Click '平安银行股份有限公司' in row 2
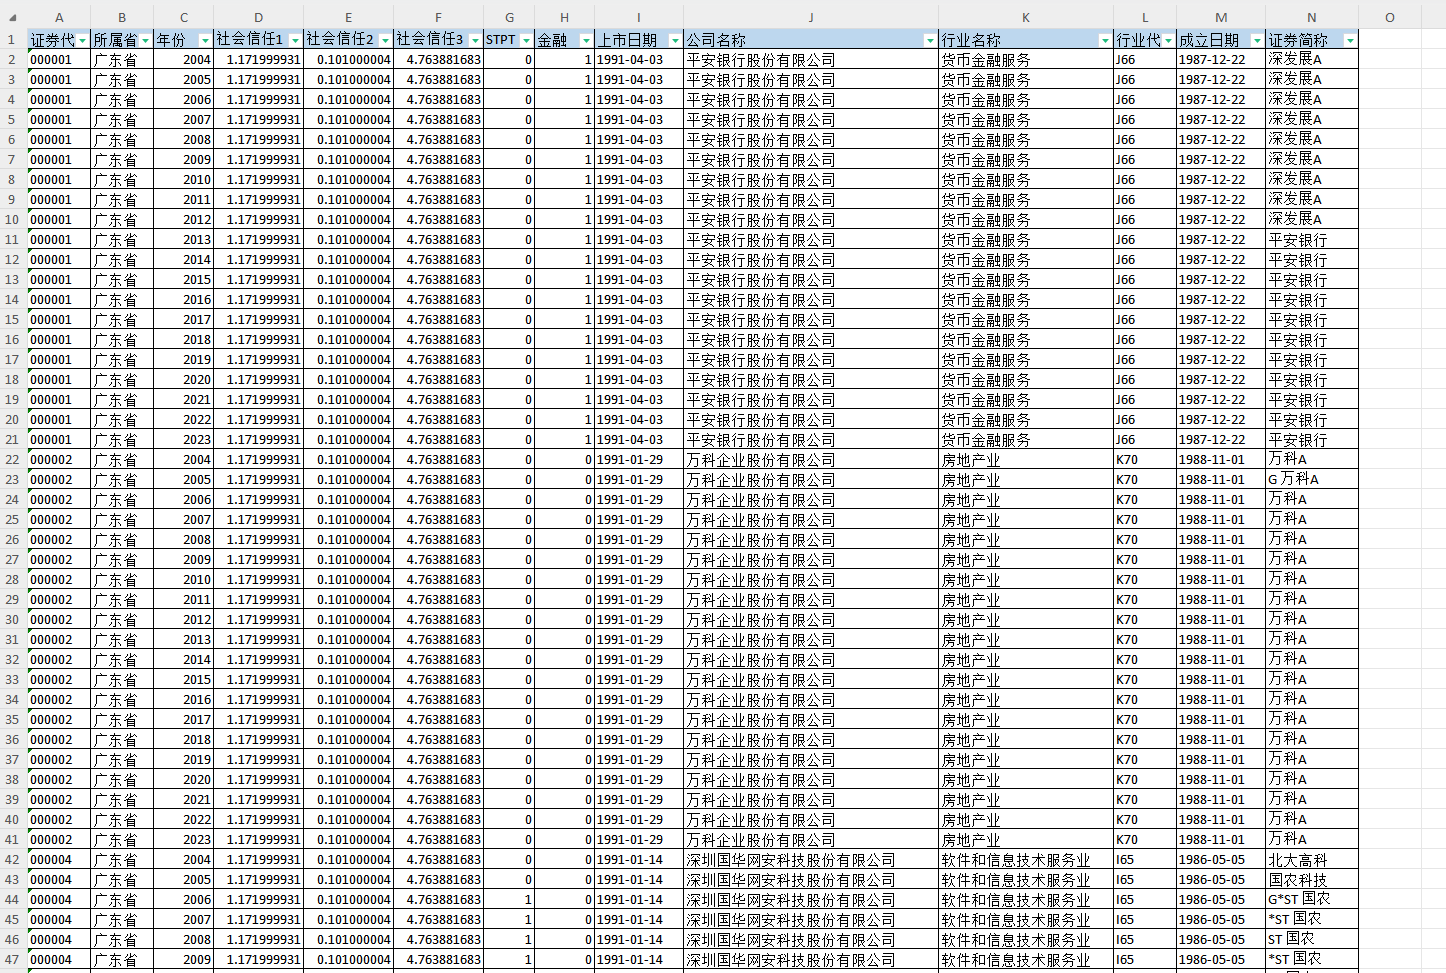The width and height of the screenshot is (1446, 973). coord(811,60)
